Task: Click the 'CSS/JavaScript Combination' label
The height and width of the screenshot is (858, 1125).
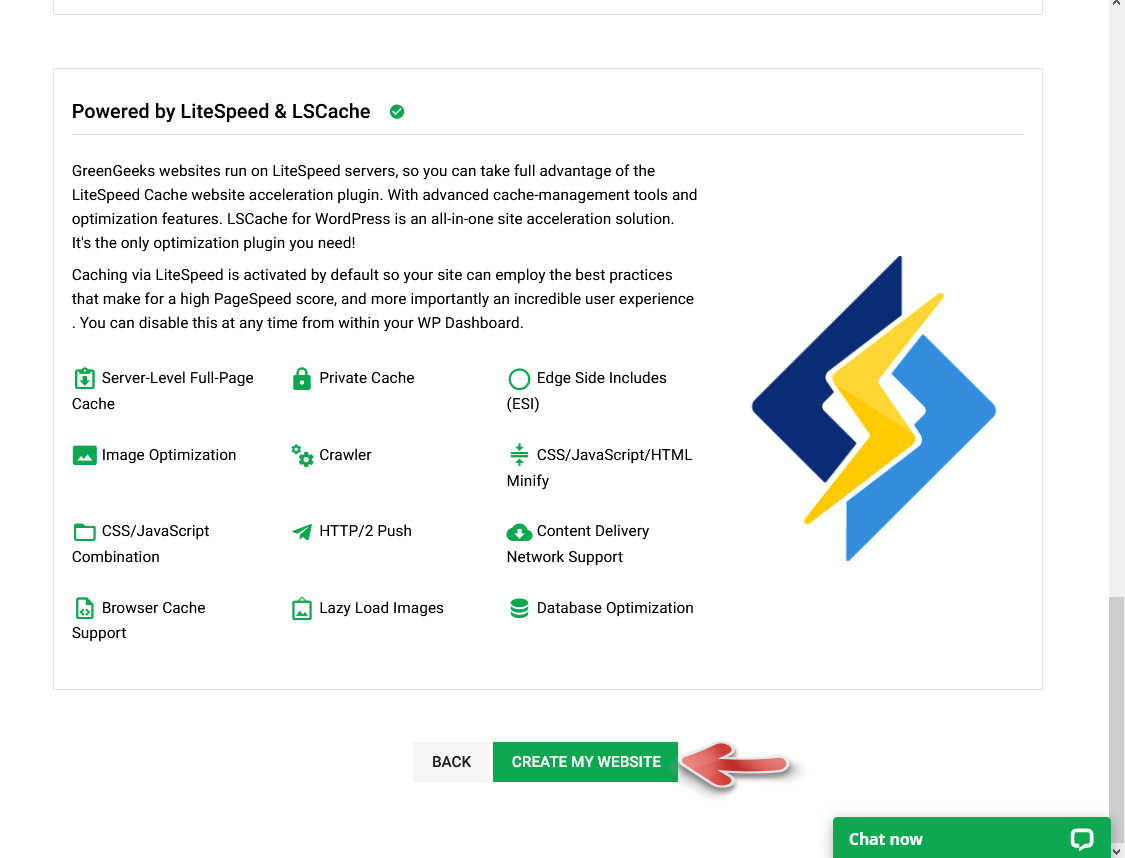Action: point(141,544)
